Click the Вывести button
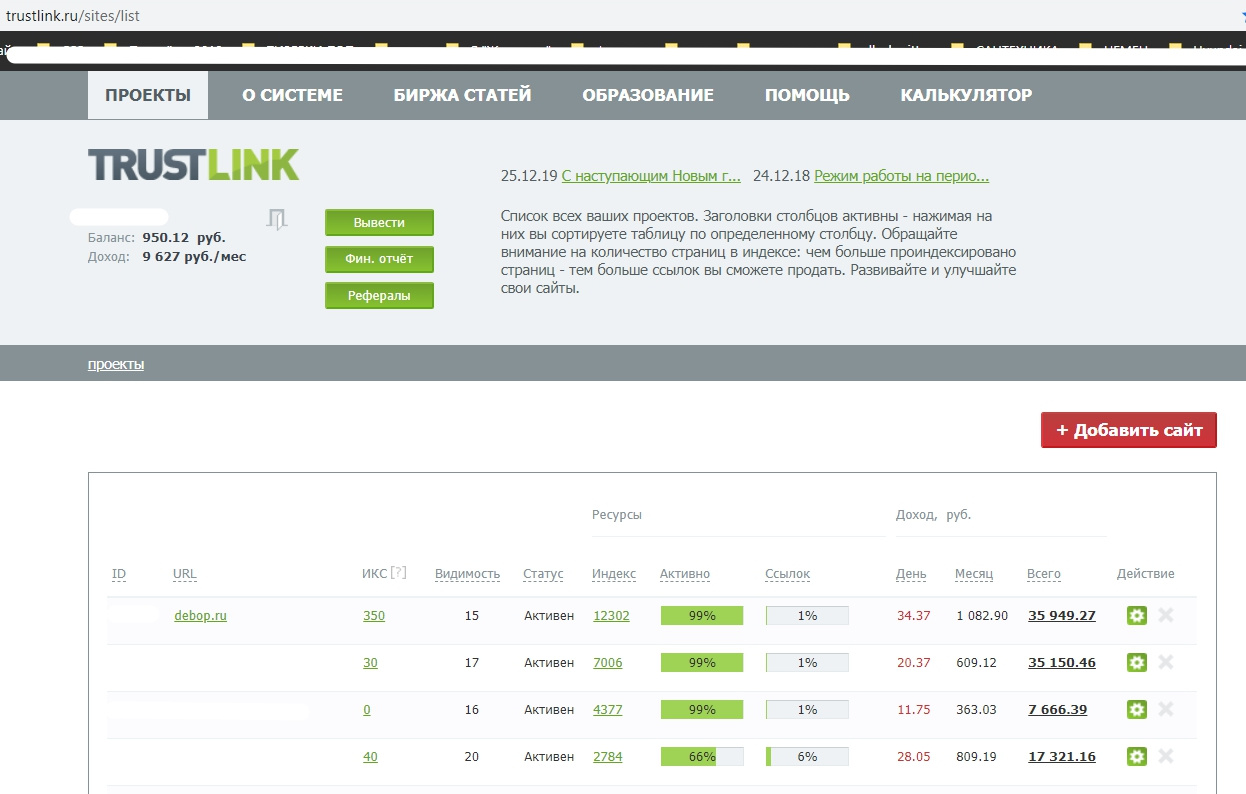The height and width of the screenshot is (794, 1246). [x=379, y=223]
